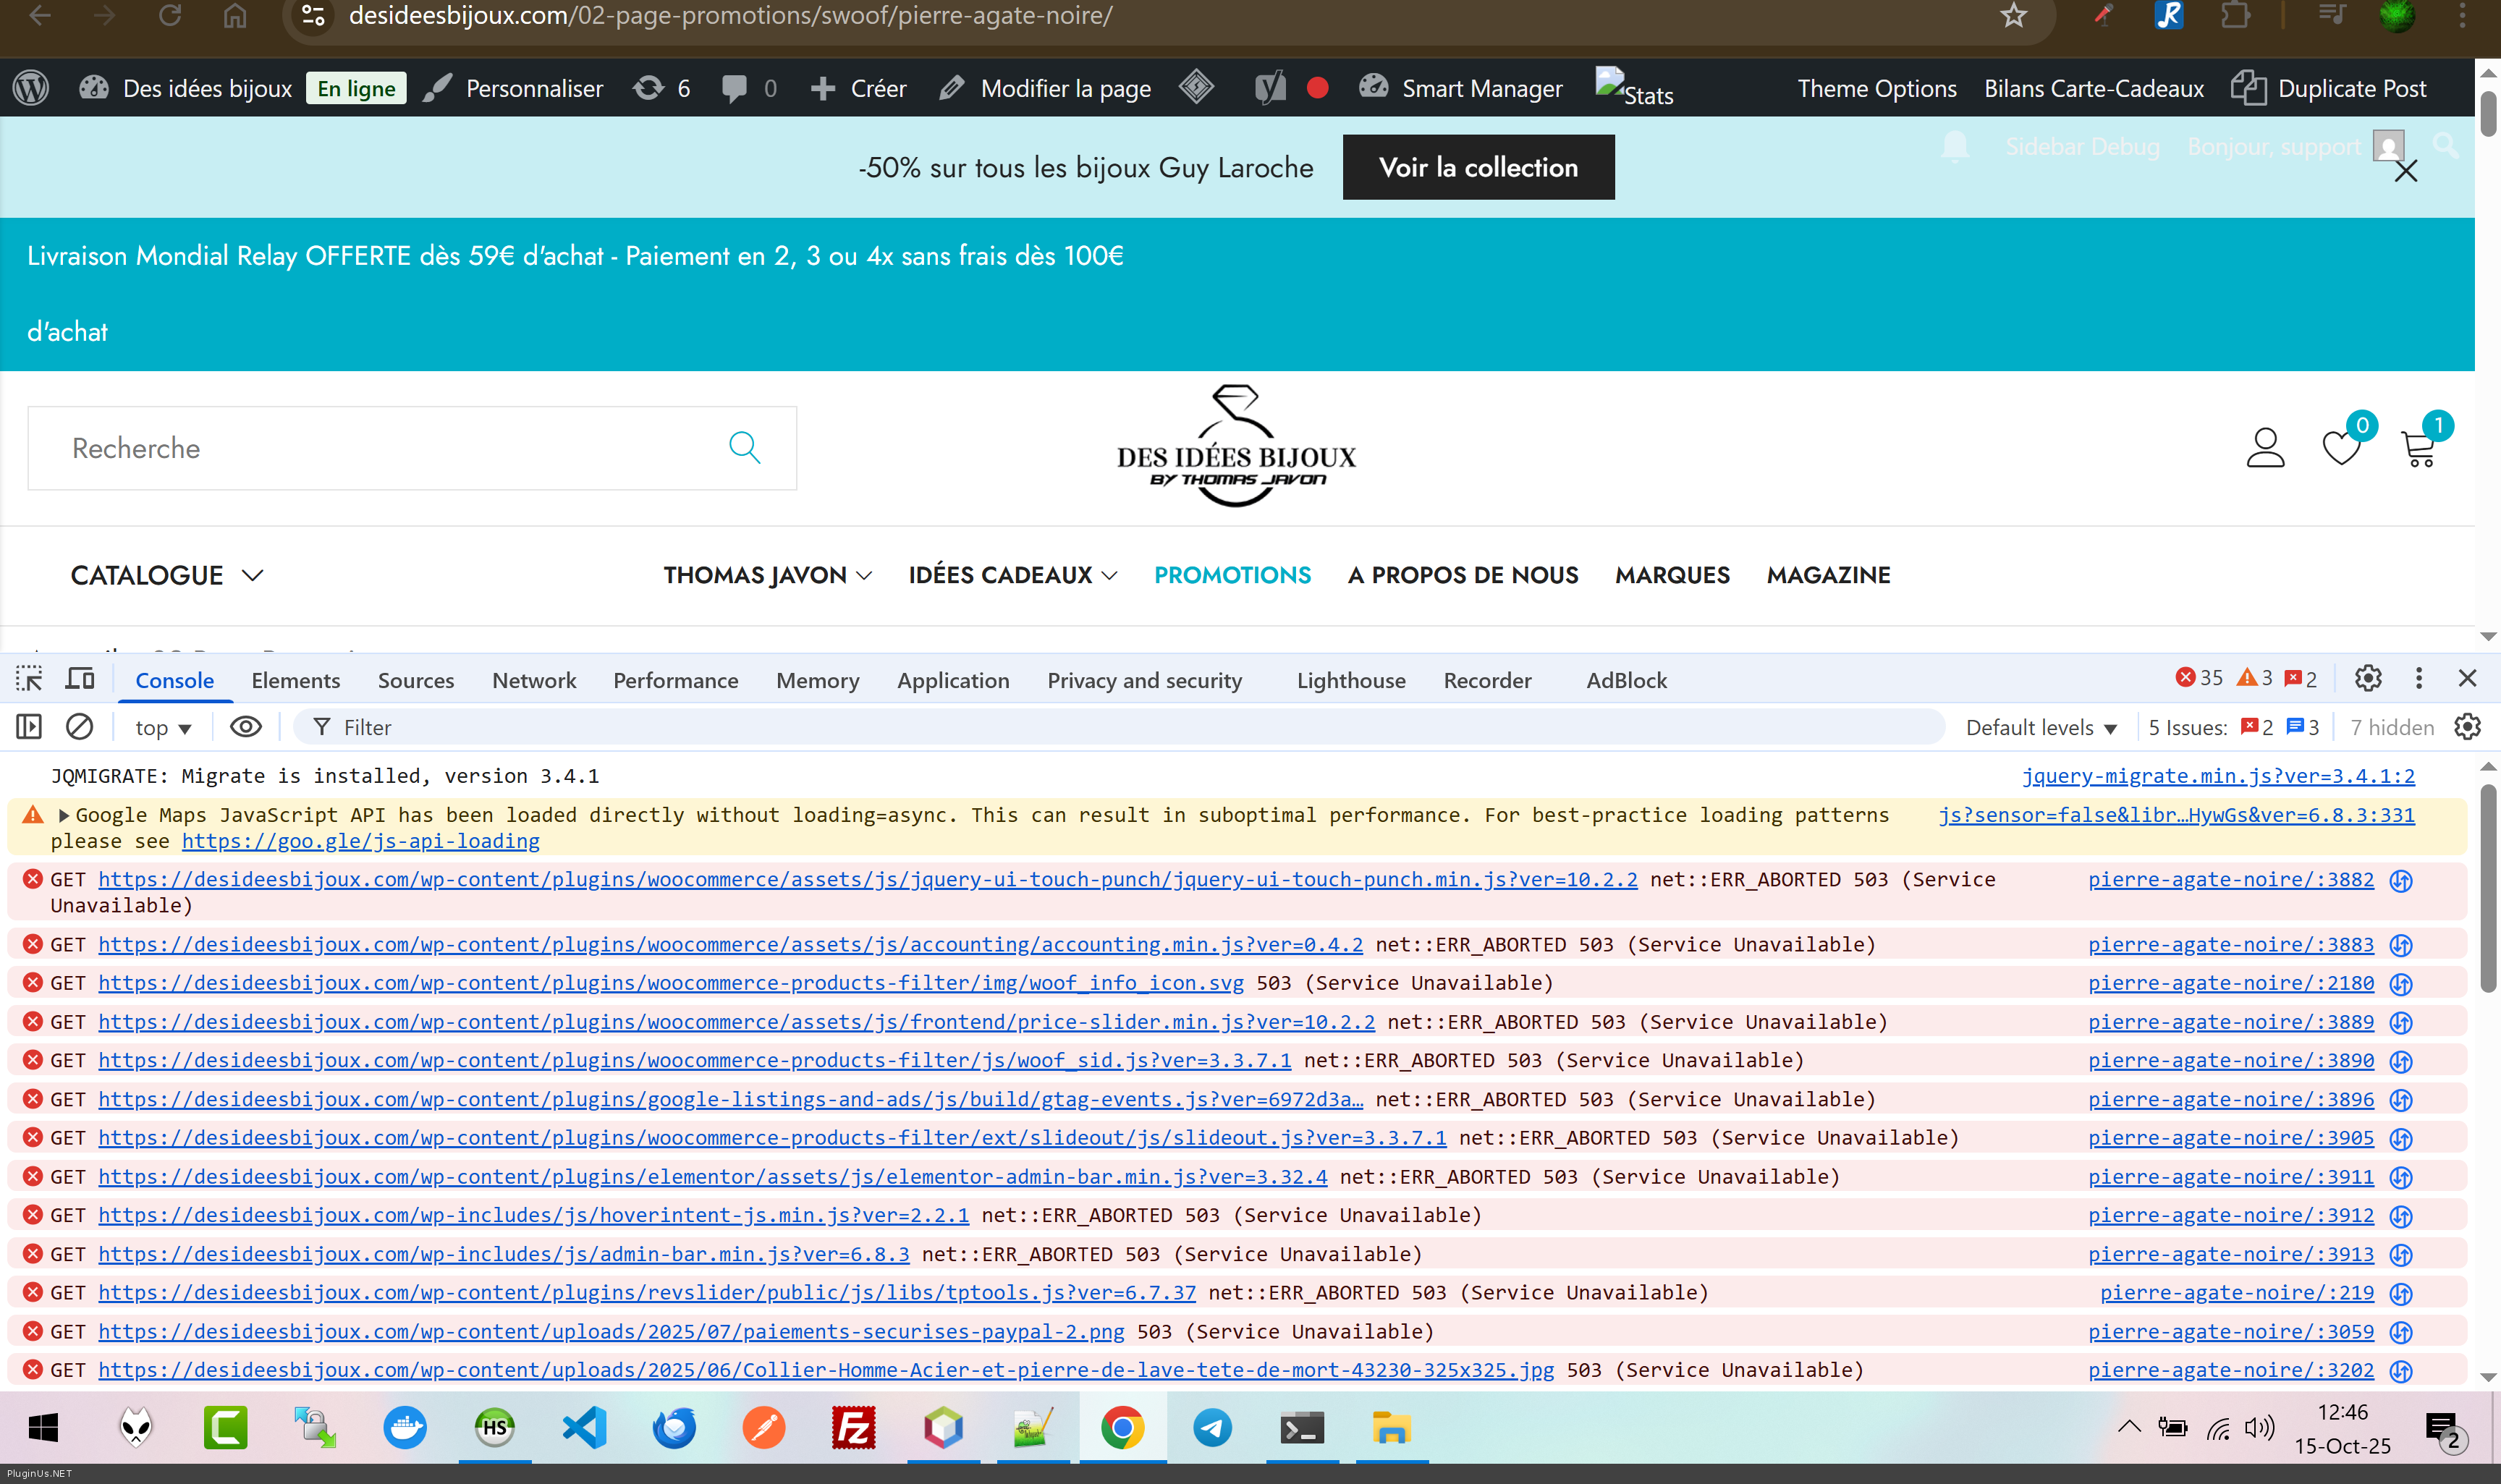Switch to the Network tab
2501x1484 pixels.
pyautogui.click(x=533, y=680)
